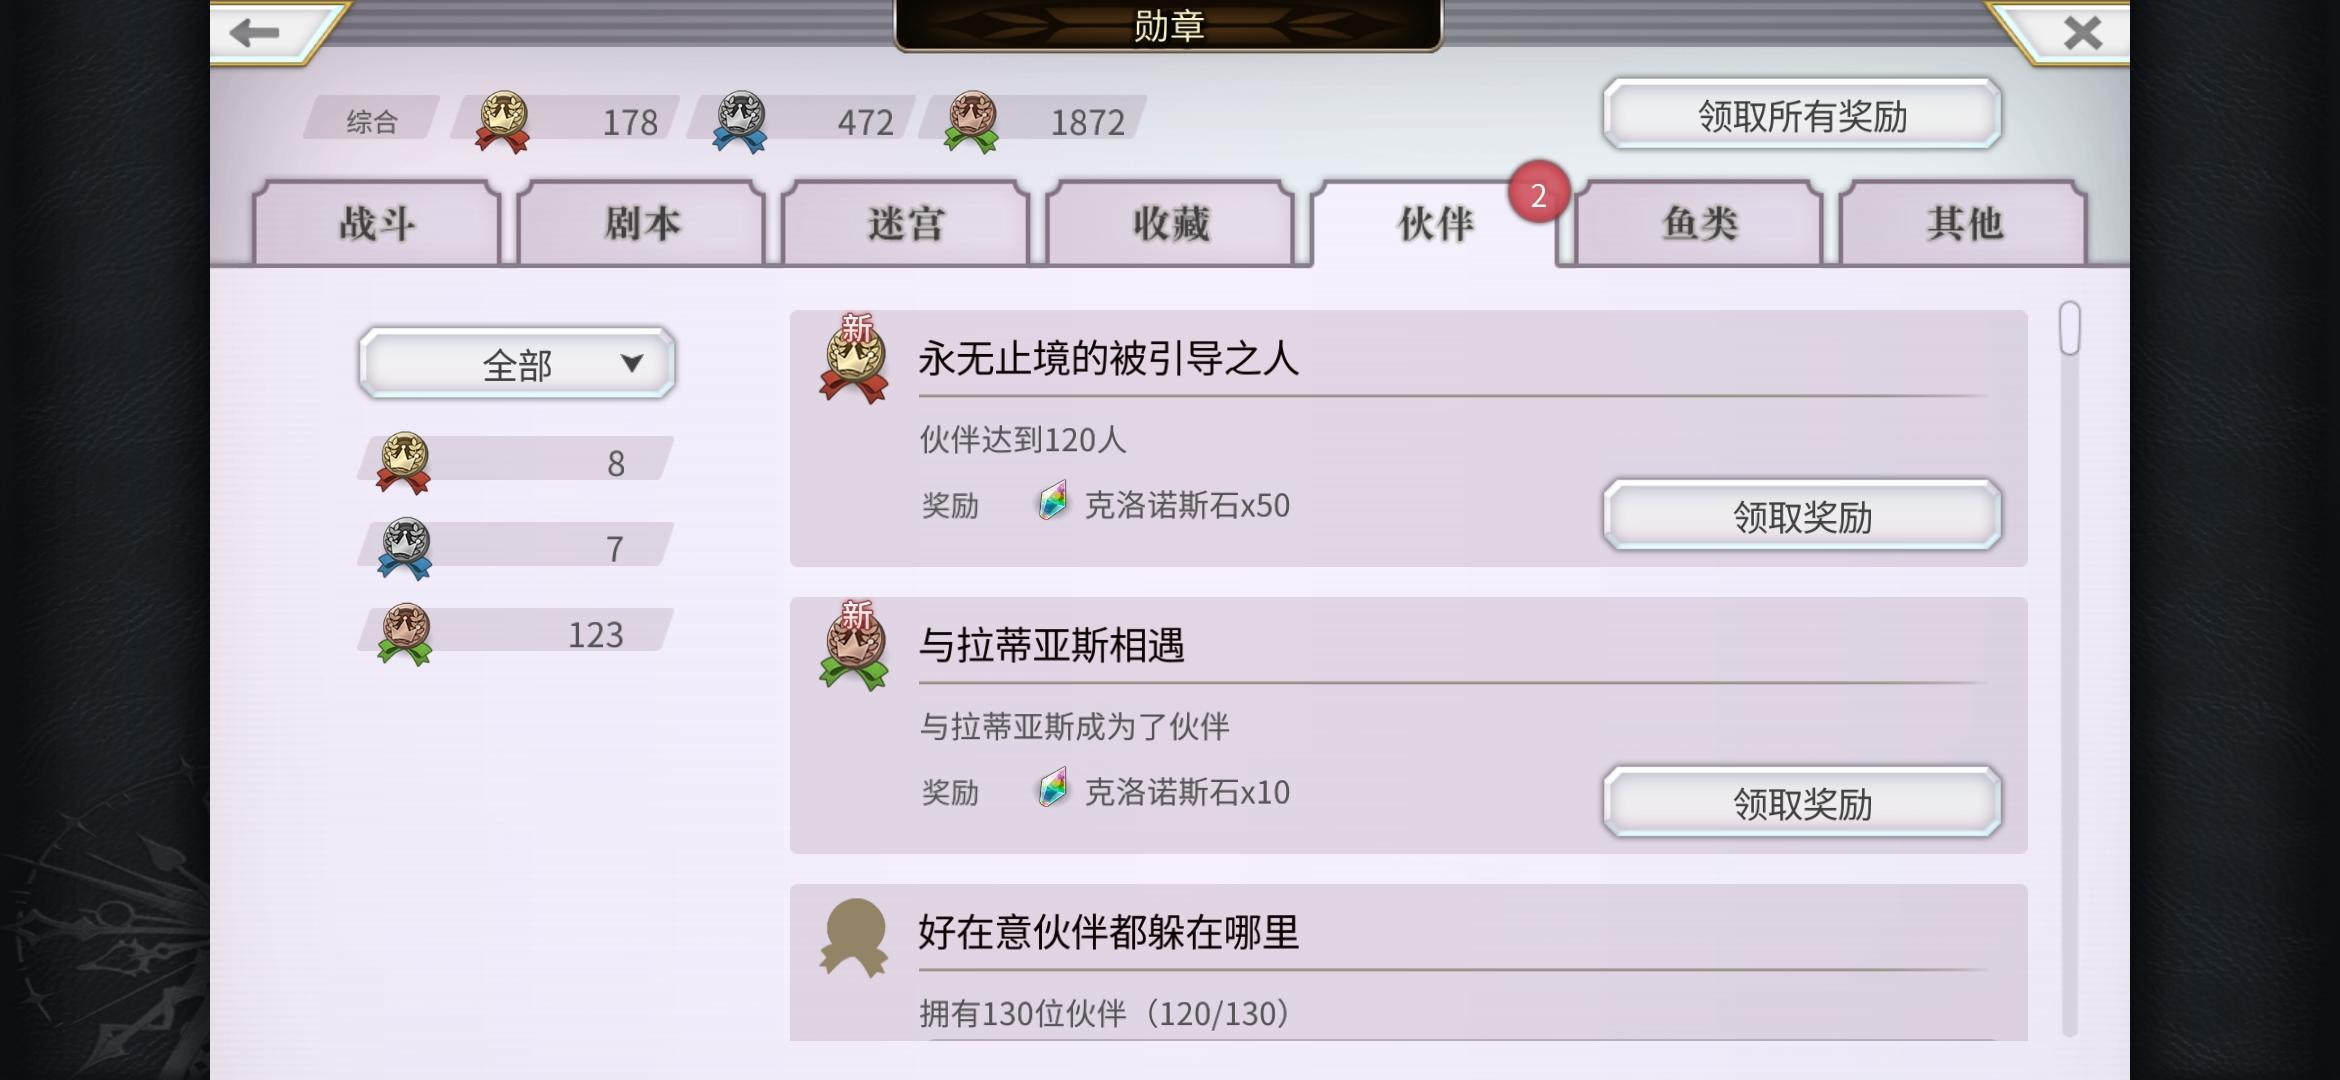Click the silver medal icon beside 472
Screen dimensions: 2340x1080
[740, 122]
